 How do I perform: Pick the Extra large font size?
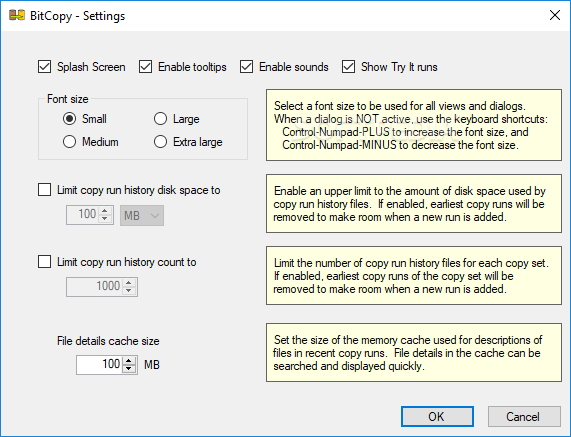pos(160,142)
